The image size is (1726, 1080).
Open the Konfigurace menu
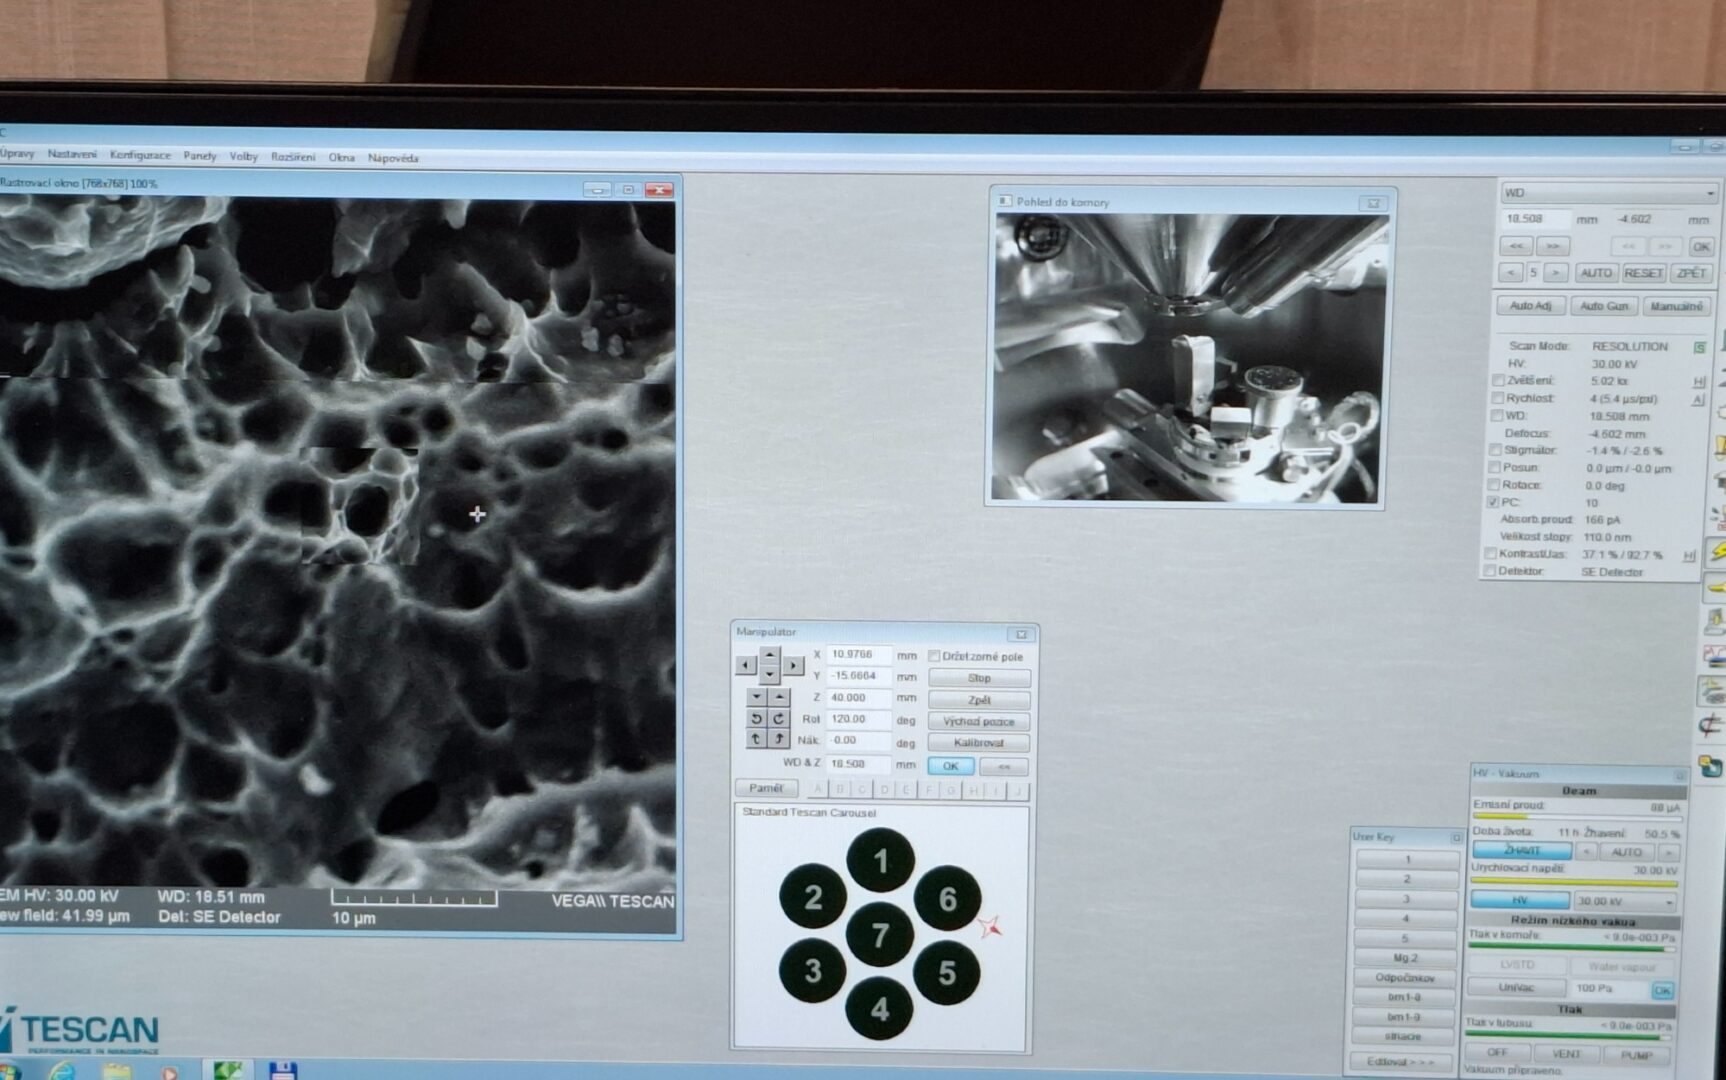point(140,155)
